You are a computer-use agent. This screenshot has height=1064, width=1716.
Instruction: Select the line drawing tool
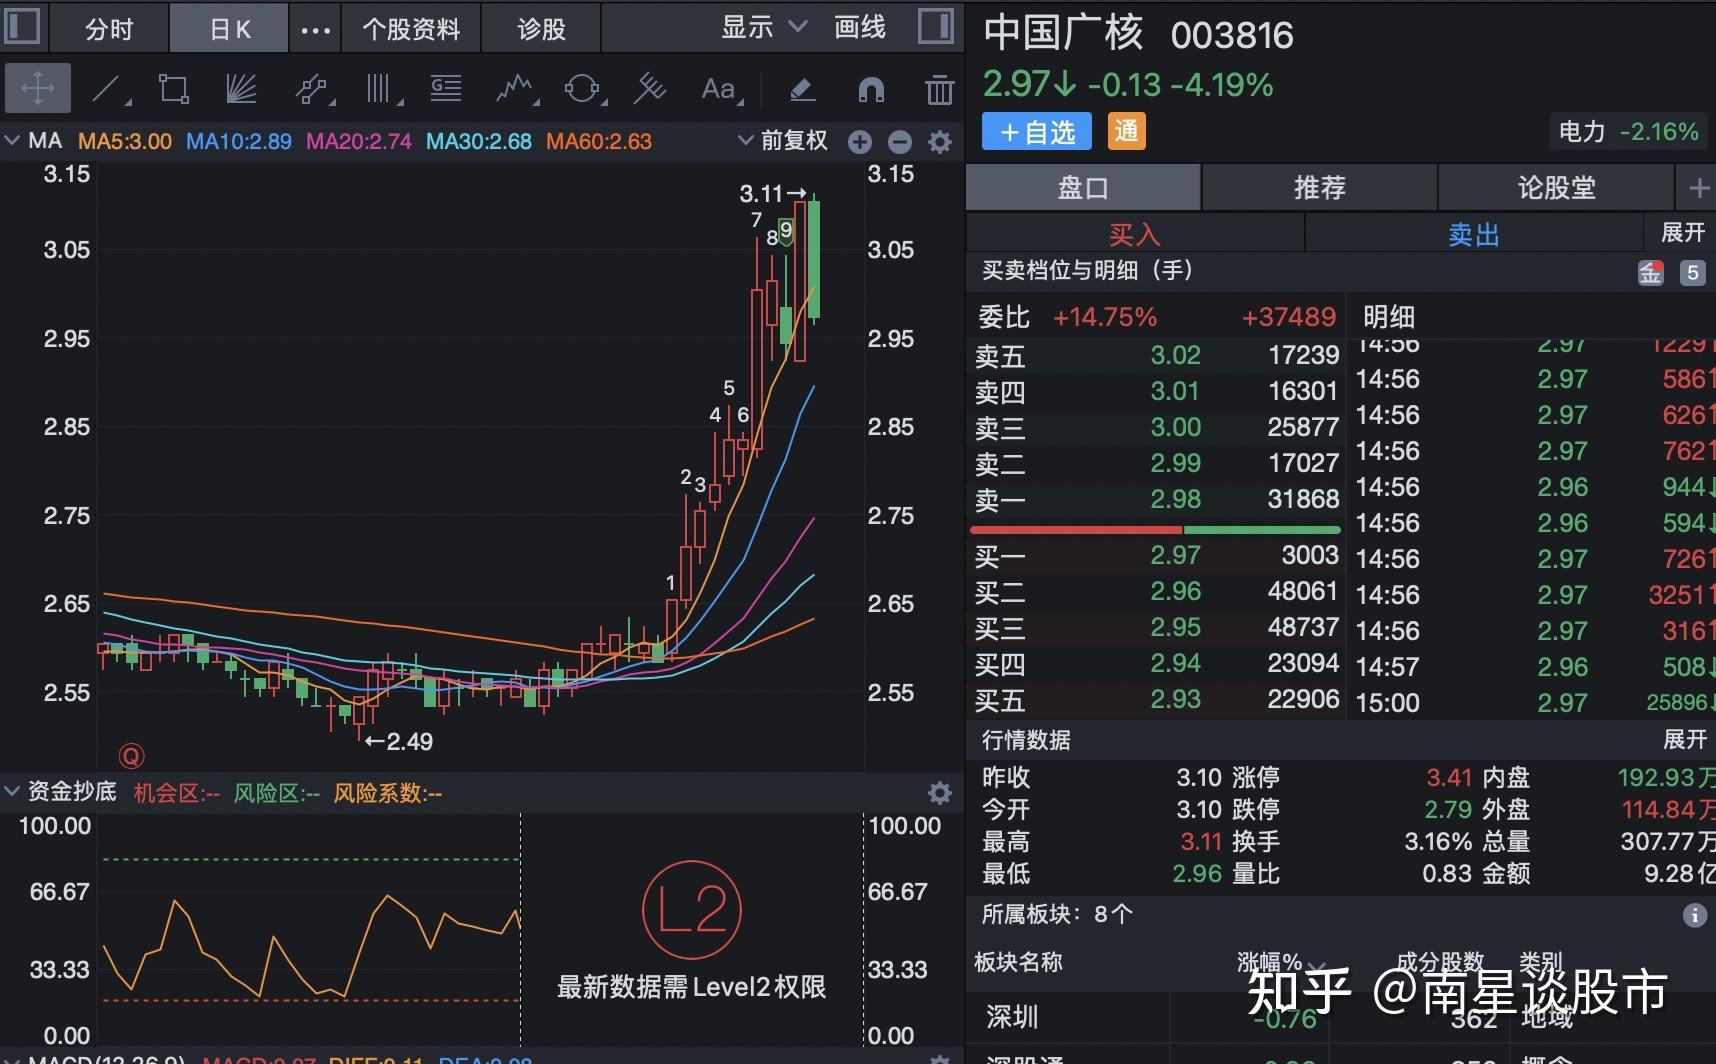click(109, 90)
